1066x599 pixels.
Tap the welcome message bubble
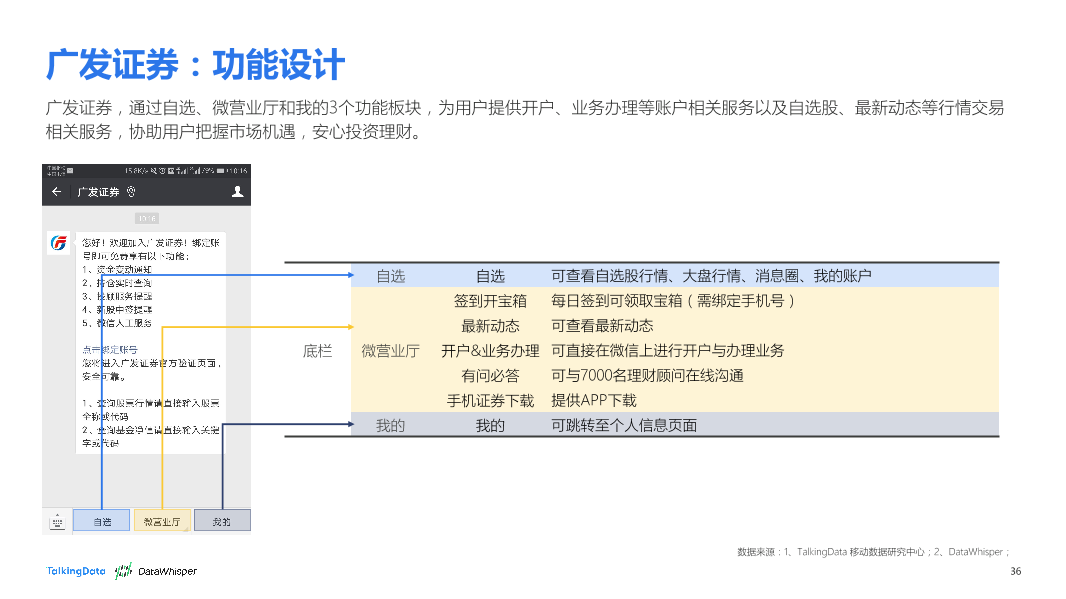tap(150, 343)
